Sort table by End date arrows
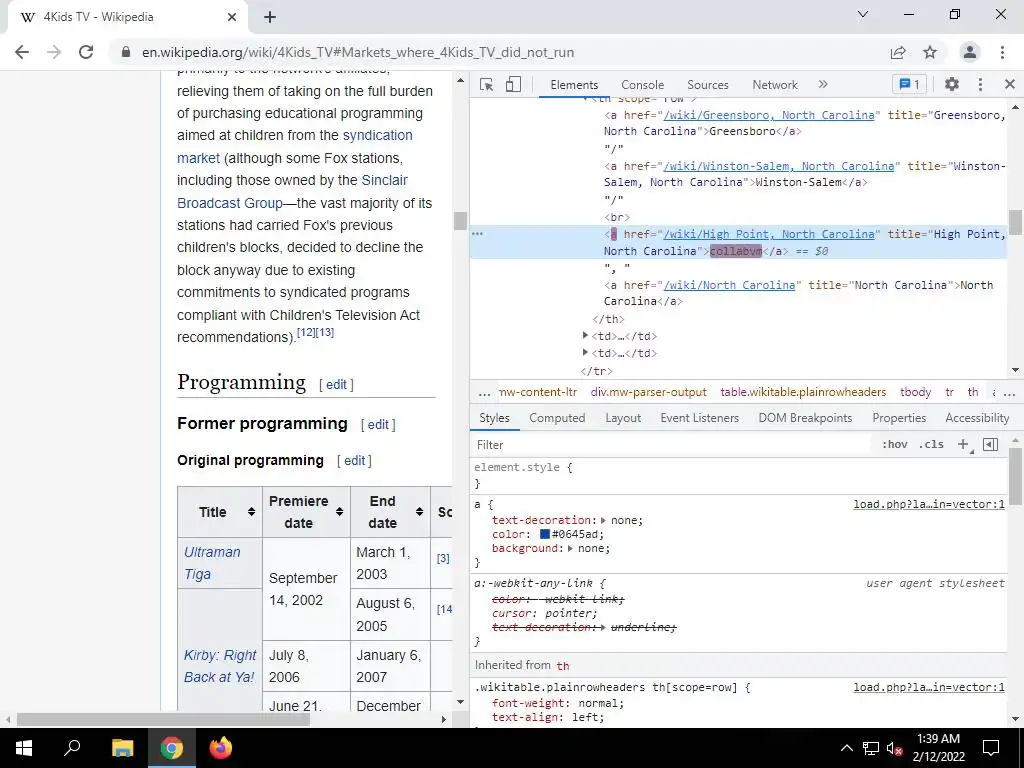This screenshot has height=768, width=1024. (419, 512)
